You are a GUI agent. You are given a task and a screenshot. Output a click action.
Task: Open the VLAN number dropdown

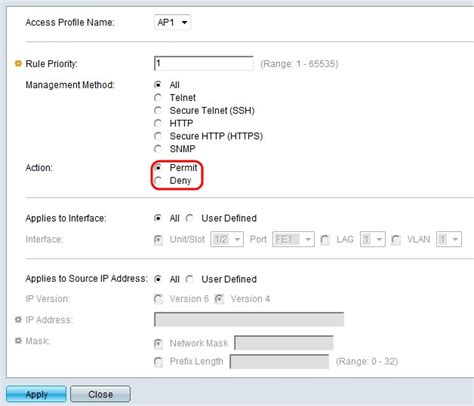pos(449,239)
